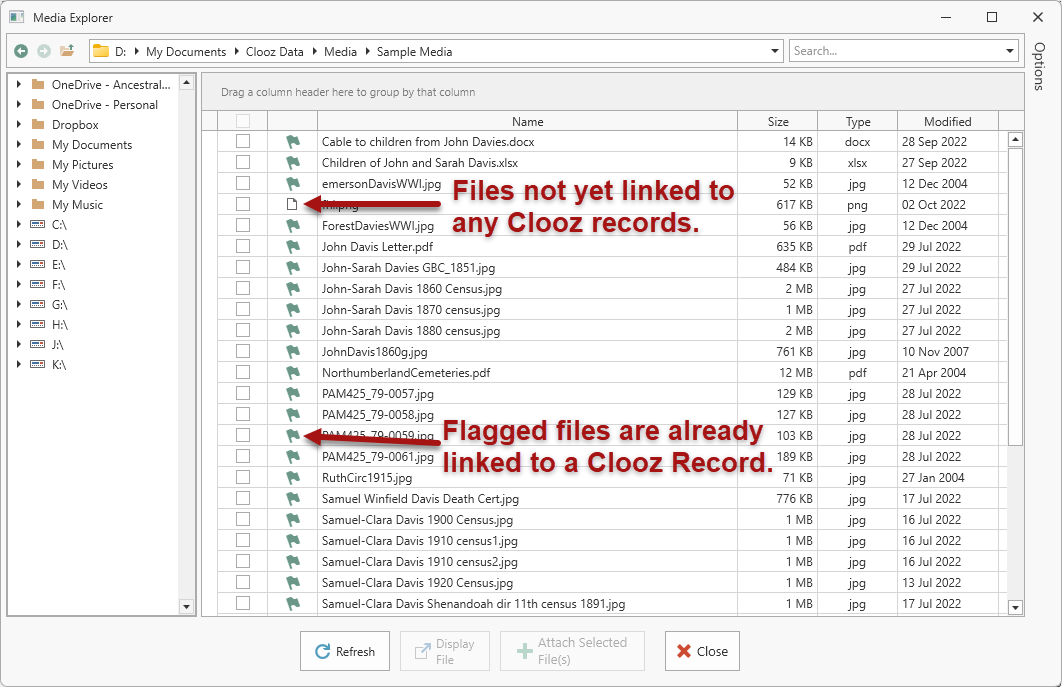The height and width of the screenshot is (687, 1062).
Task: Check the box for emersonDavisWWI.jpg
Action: pos(243,184)
